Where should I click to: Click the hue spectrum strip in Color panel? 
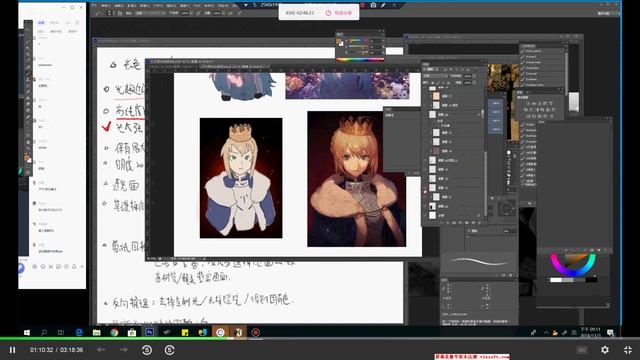click(x=360, y=60)
